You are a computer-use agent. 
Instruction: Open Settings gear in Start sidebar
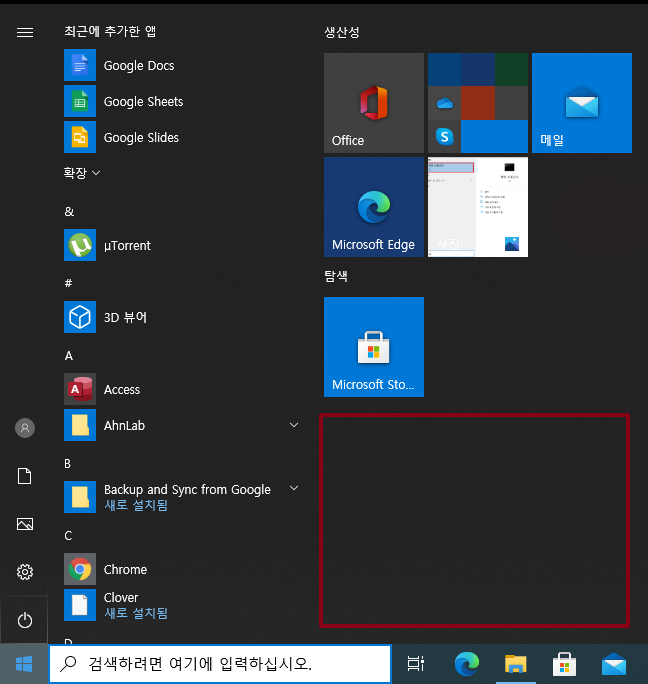25,572
